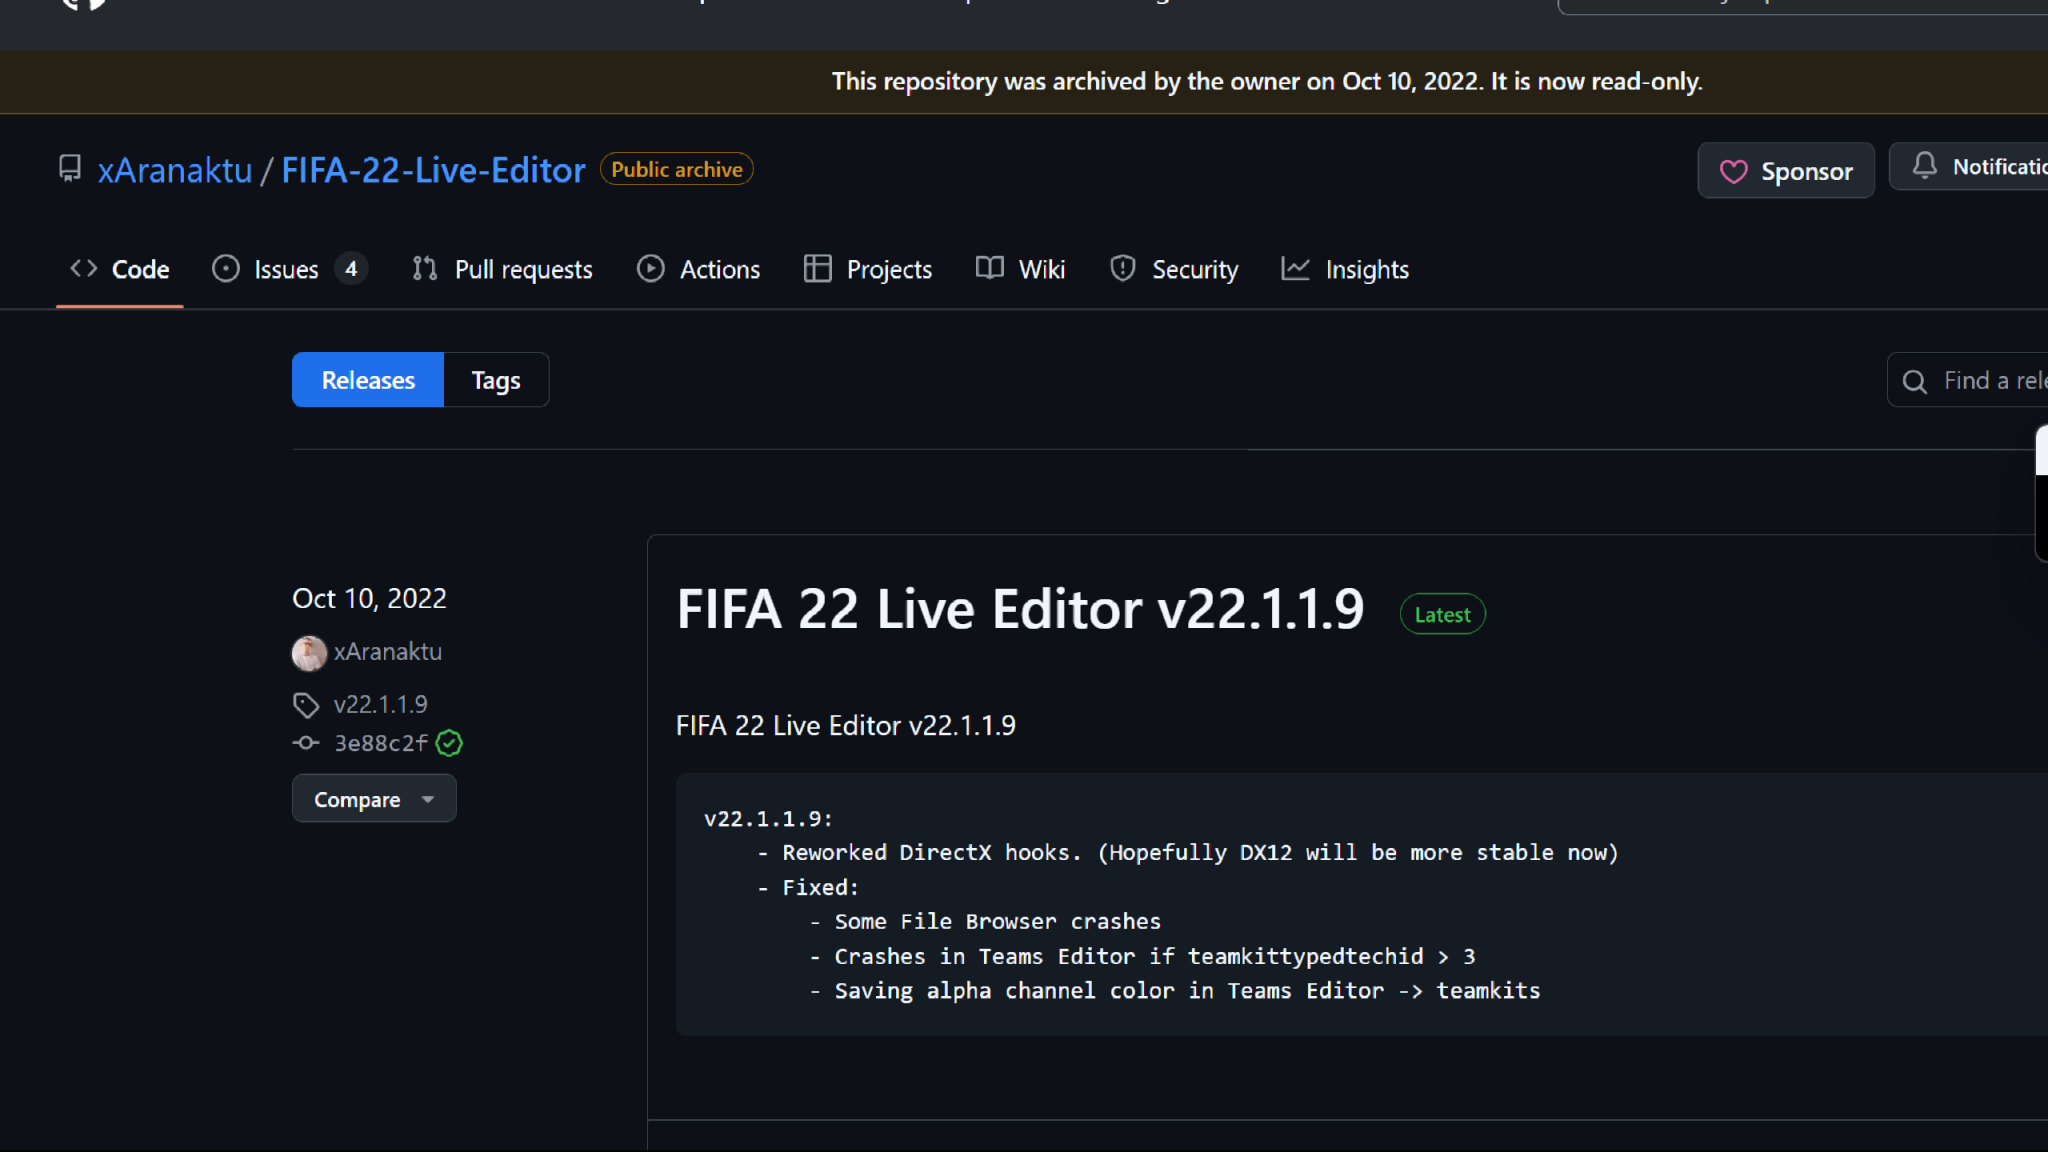Click the repository icon beside xAranaktu
Viewport: 2048px width, 1152px height.
[70, 168]
